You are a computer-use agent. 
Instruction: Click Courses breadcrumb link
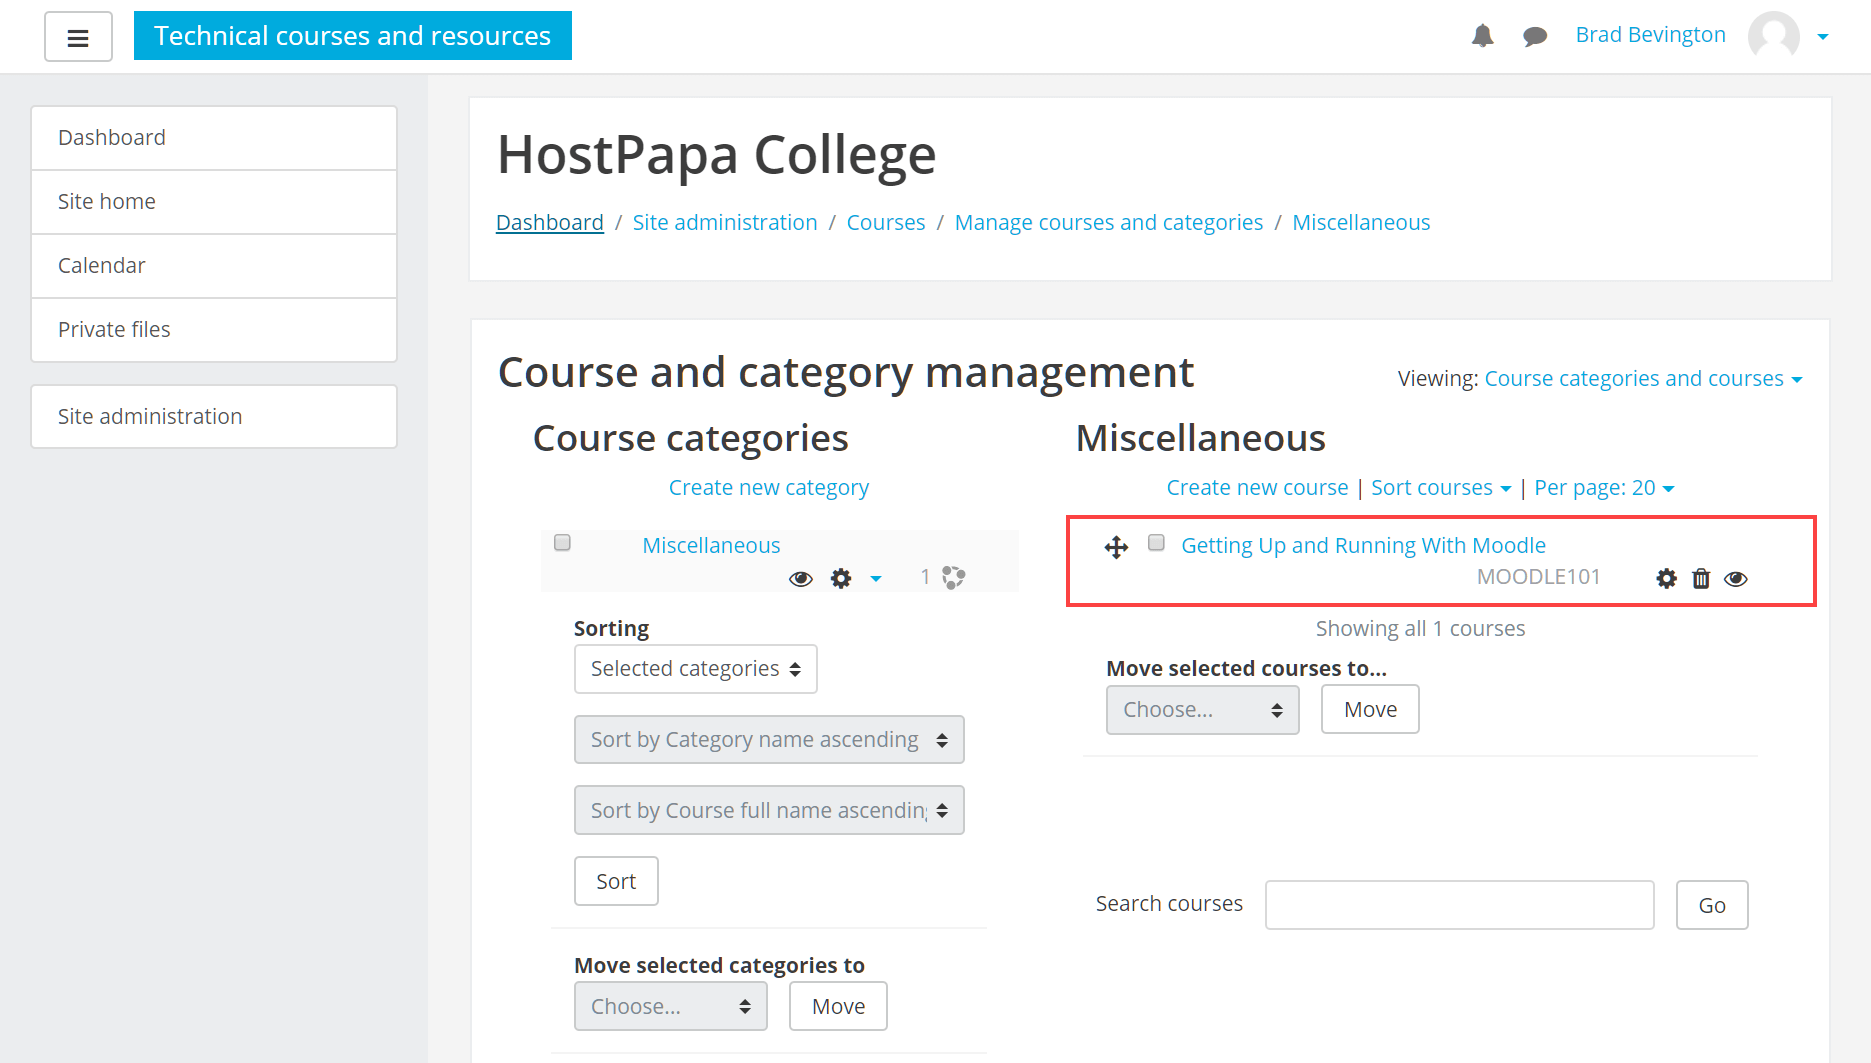[x=886, y=223]
